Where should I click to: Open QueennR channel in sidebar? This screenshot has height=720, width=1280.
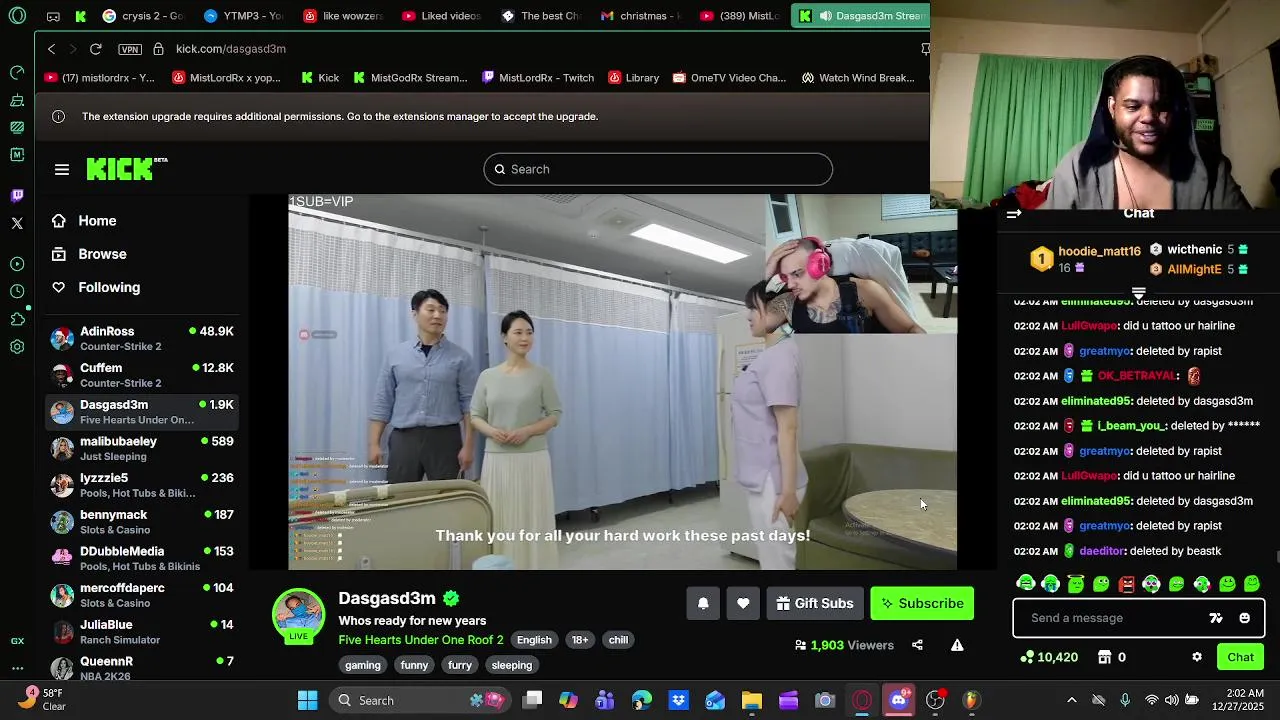(x=142, y=668)
